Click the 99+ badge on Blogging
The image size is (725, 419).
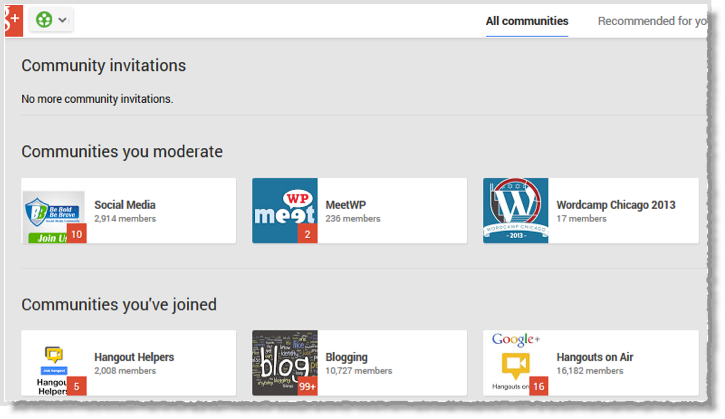307,386
